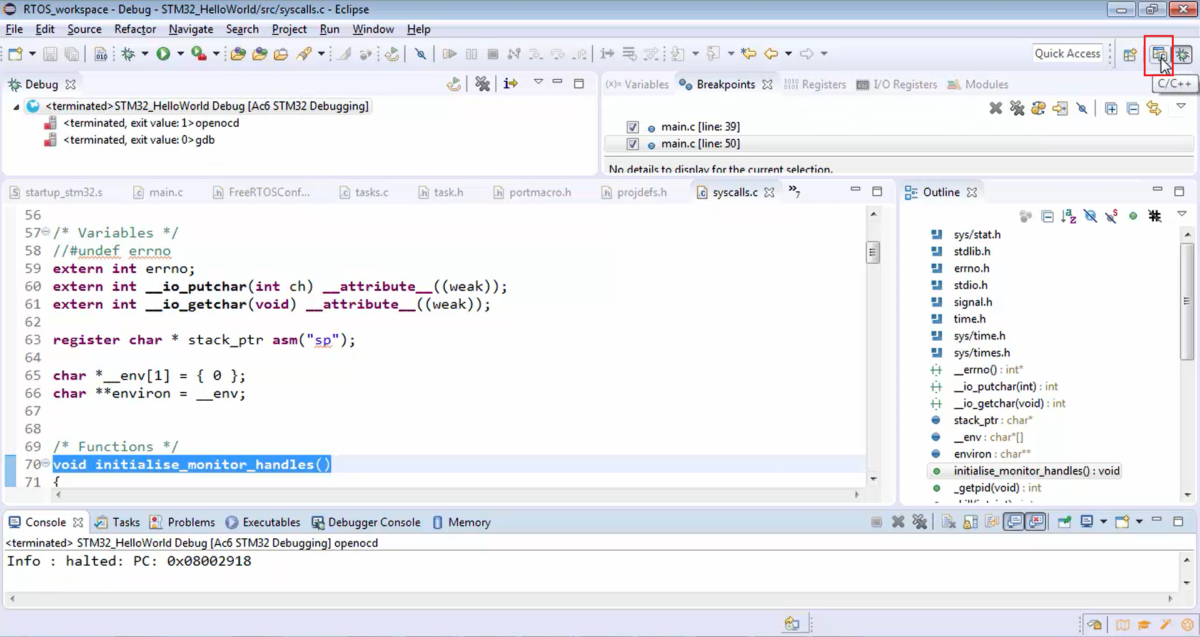Open the Project menu
The width and height of the screenshot is (1200, 637).
289,29
